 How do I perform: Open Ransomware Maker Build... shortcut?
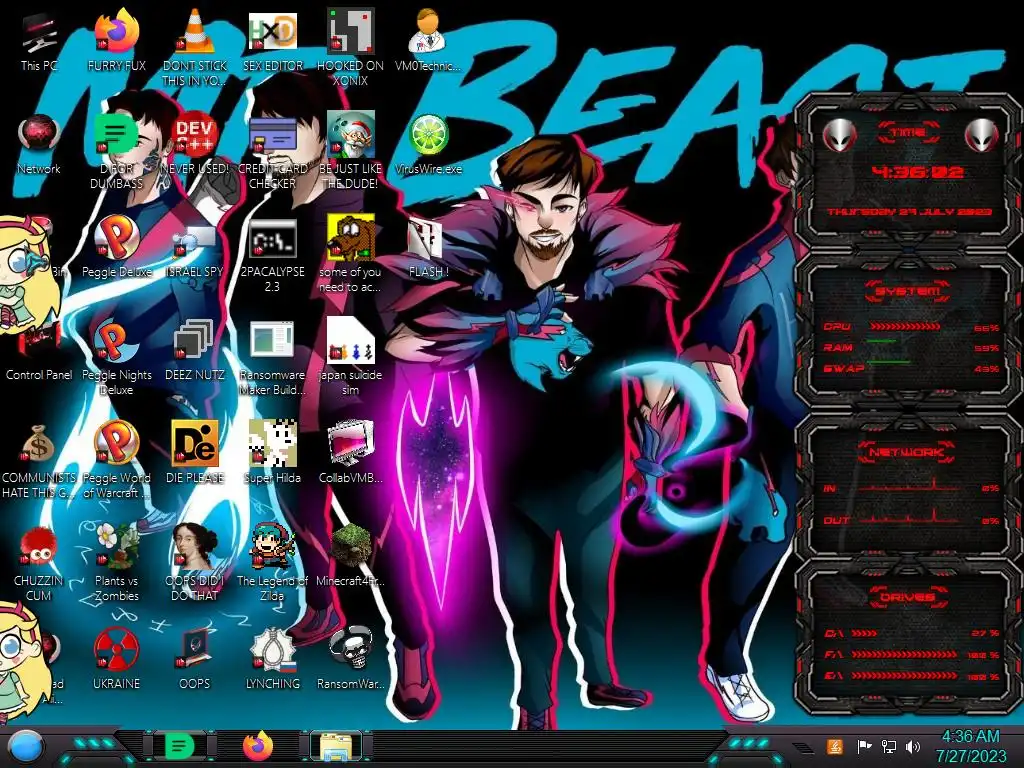click(x=272, y=358)
